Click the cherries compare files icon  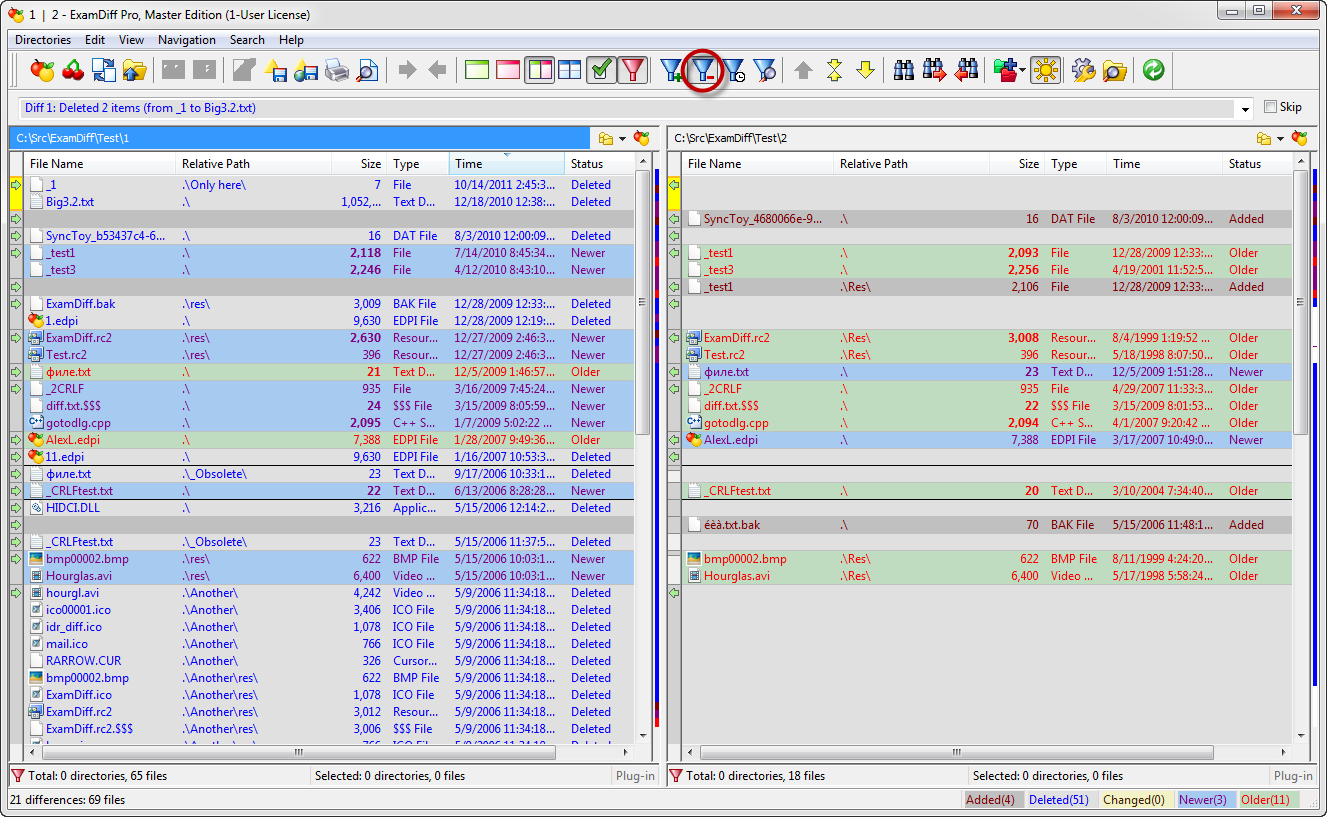[73, 70]
